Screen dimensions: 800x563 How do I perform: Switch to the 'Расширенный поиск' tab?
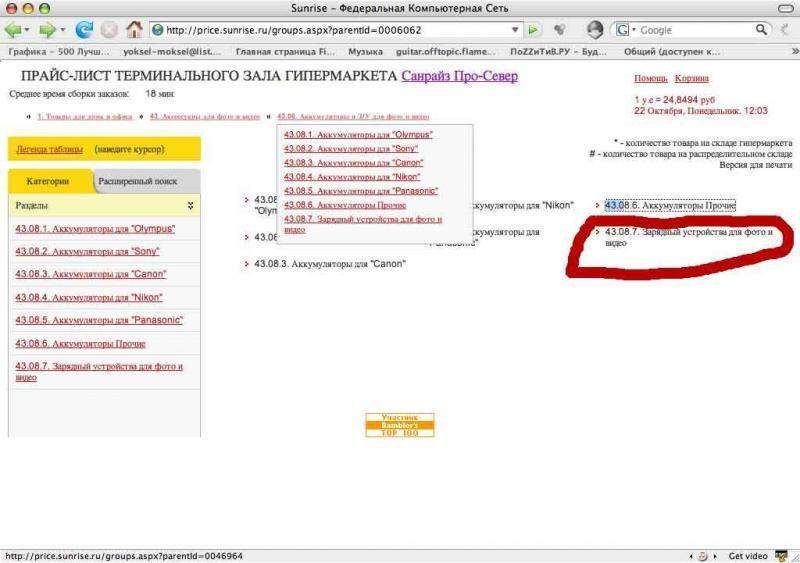point(138,181)
